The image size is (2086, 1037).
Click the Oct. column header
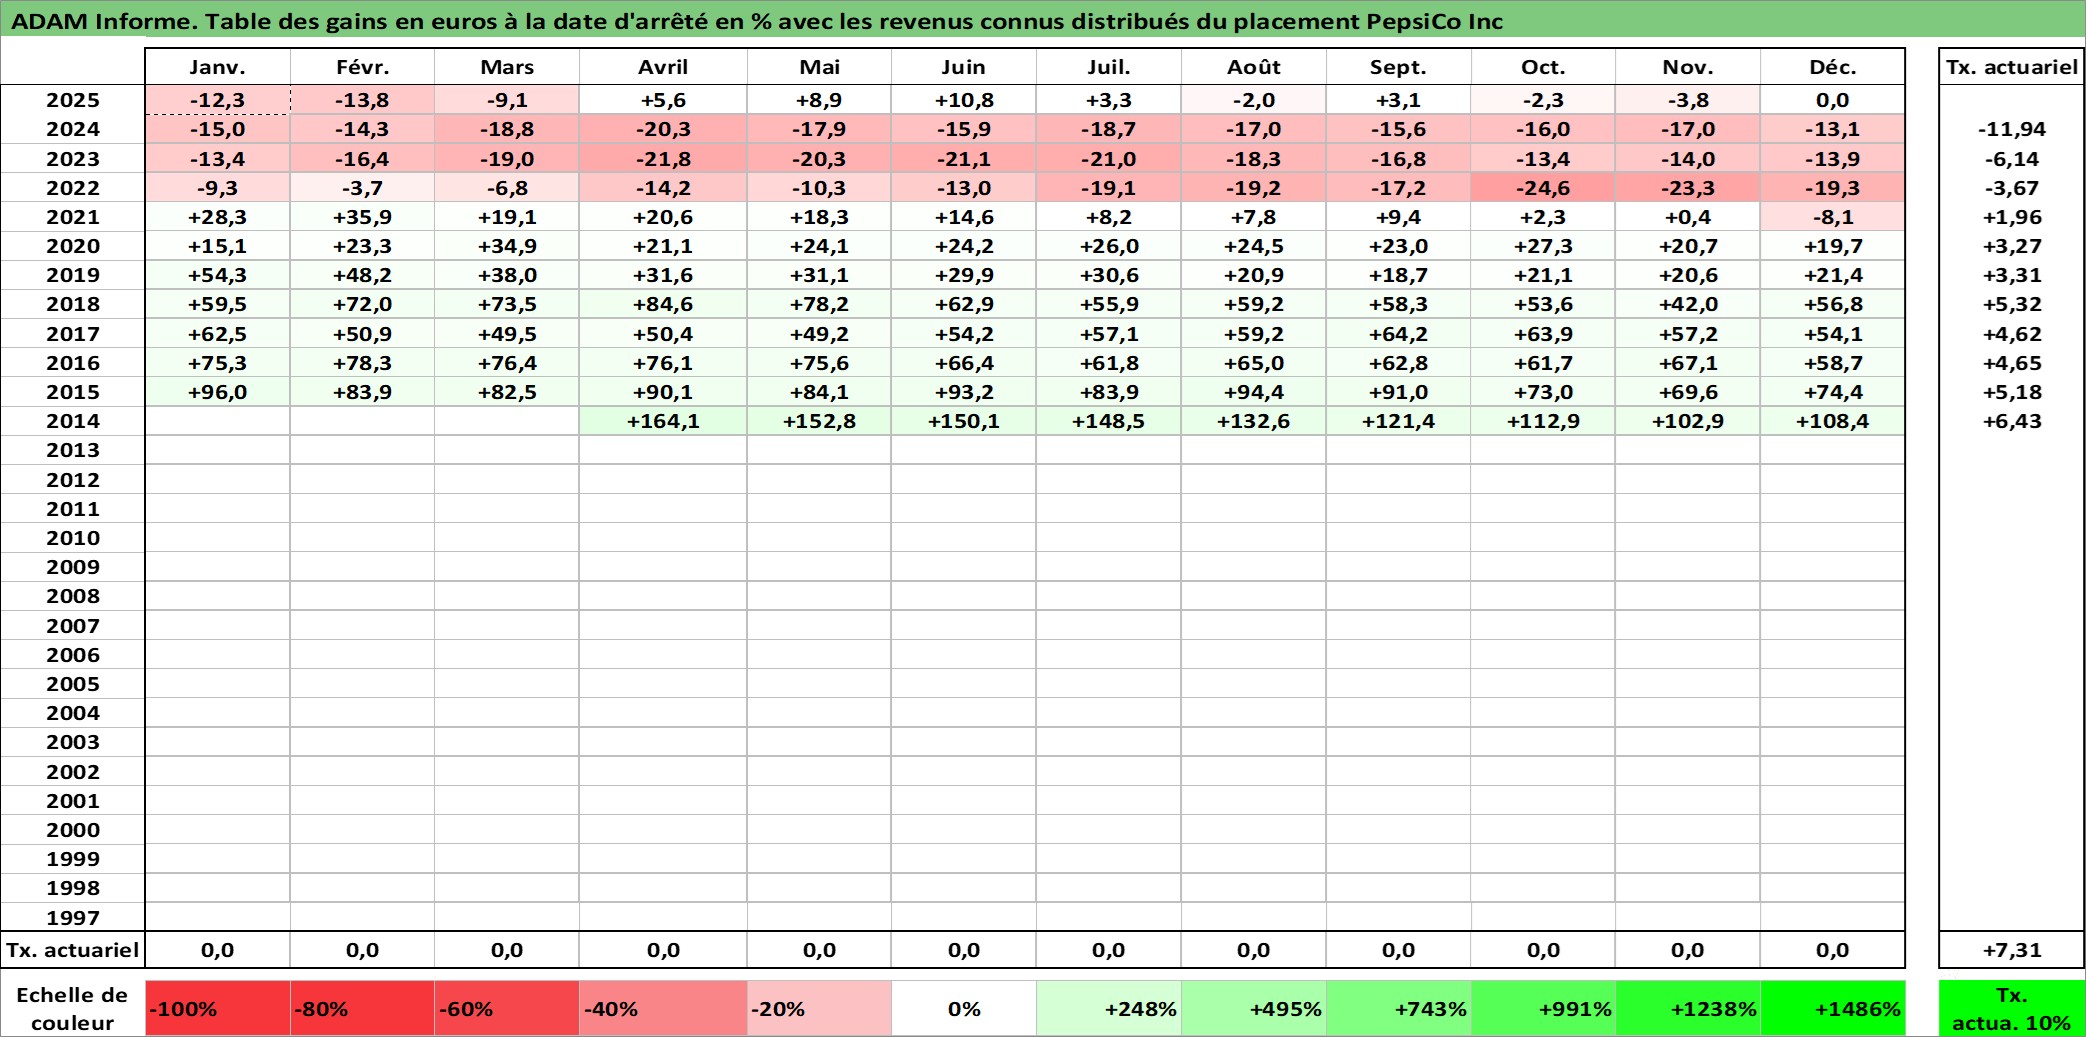(x=1543, y=67)
